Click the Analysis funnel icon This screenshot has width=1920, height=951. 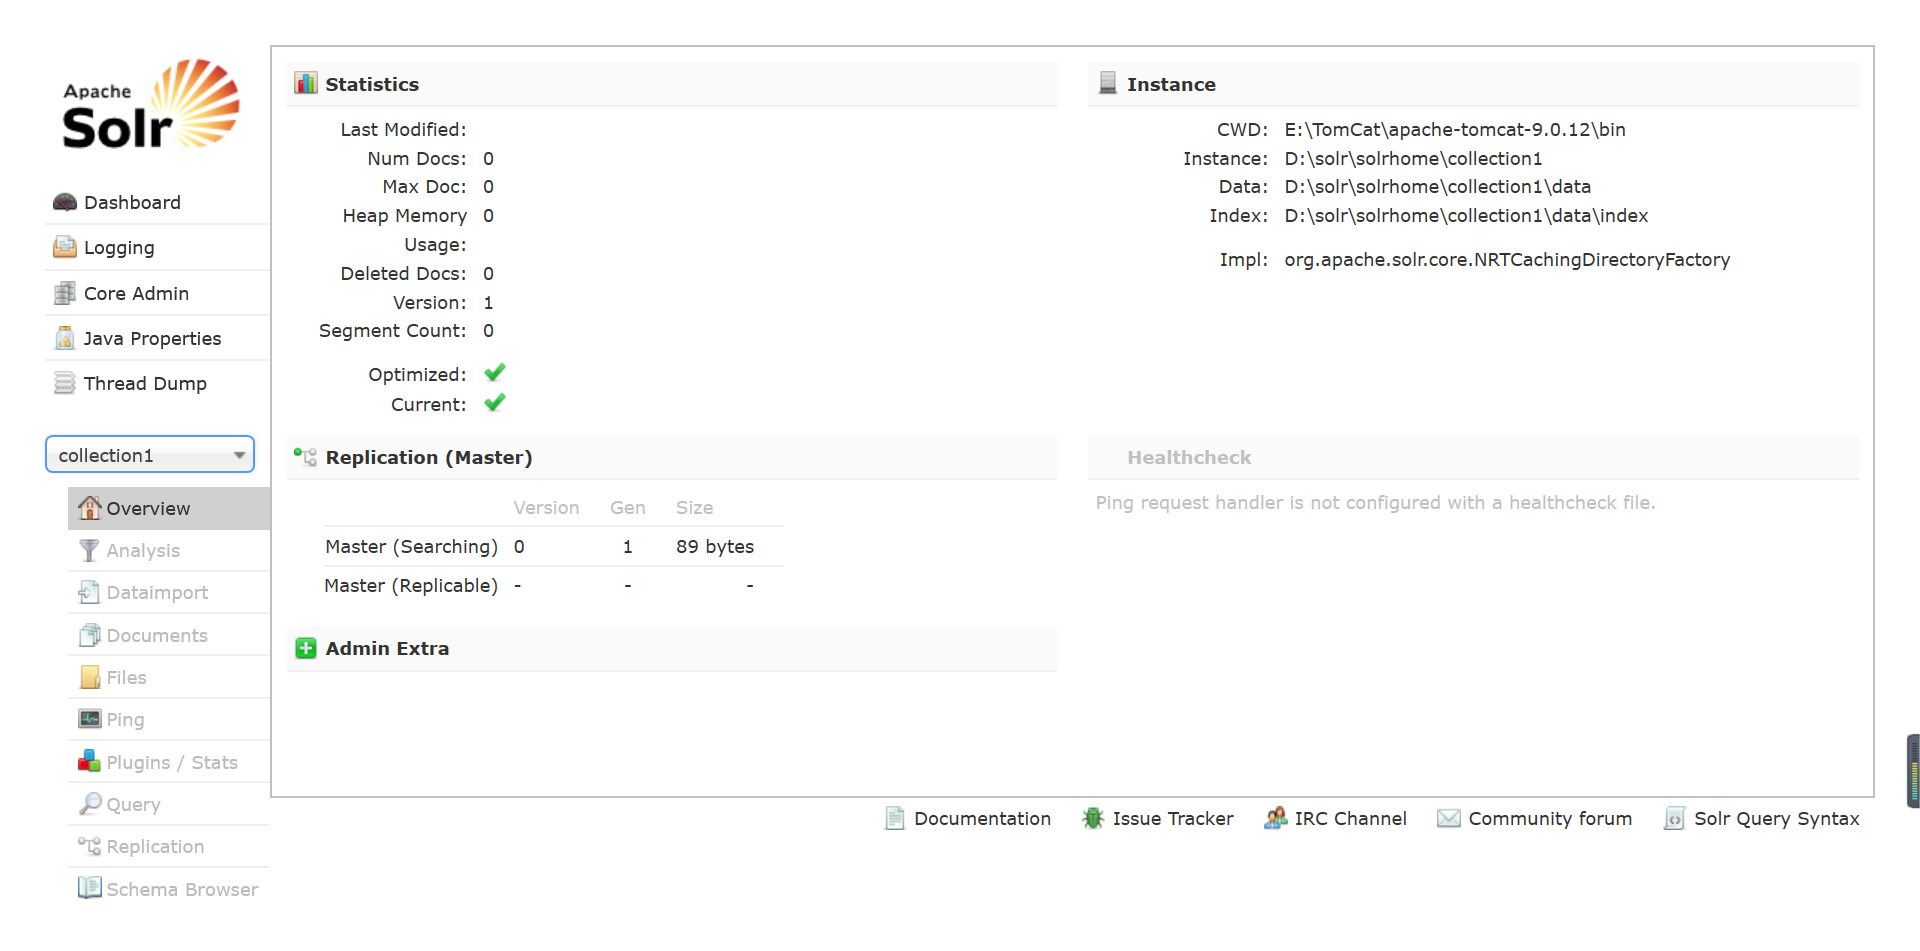pyautogui.click(x=90, y=550)
